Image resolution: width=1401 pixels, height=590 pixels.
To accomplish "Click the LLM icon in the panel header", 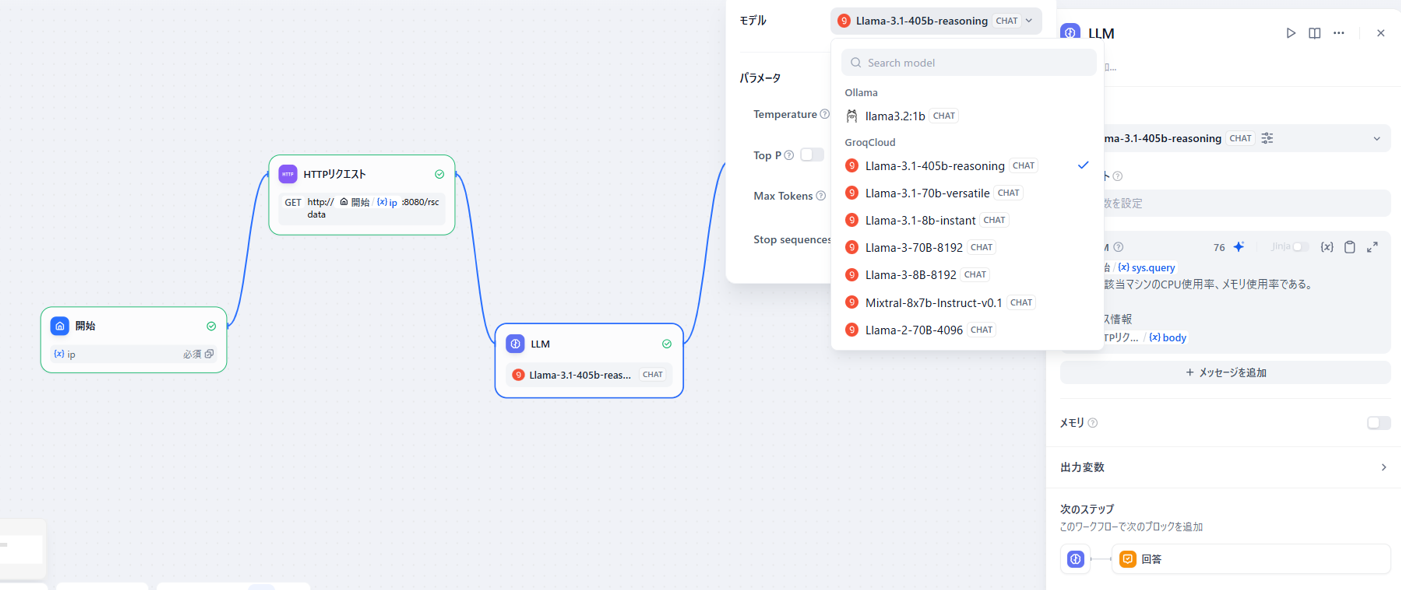I will 1070,33.
